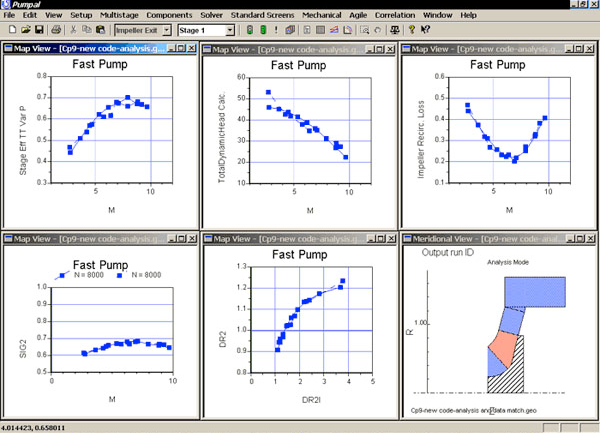Click the exclamation mark toolbar icon

(276, 30)
